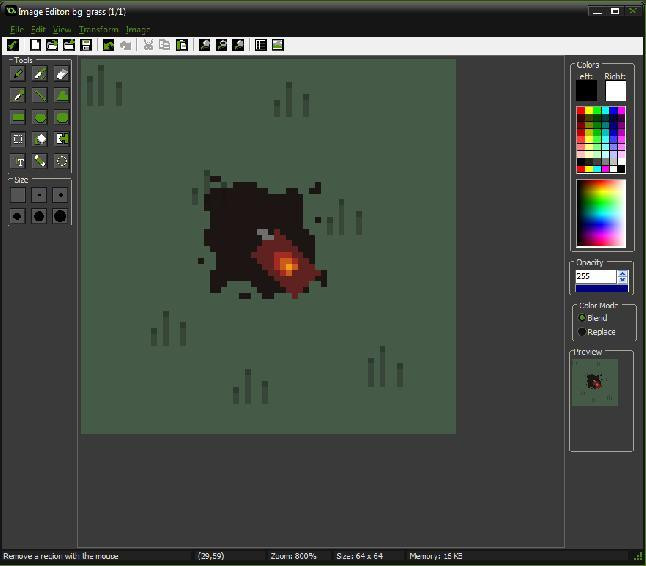Open the Transform menu
646x566 pixels.
coord(98,30)
